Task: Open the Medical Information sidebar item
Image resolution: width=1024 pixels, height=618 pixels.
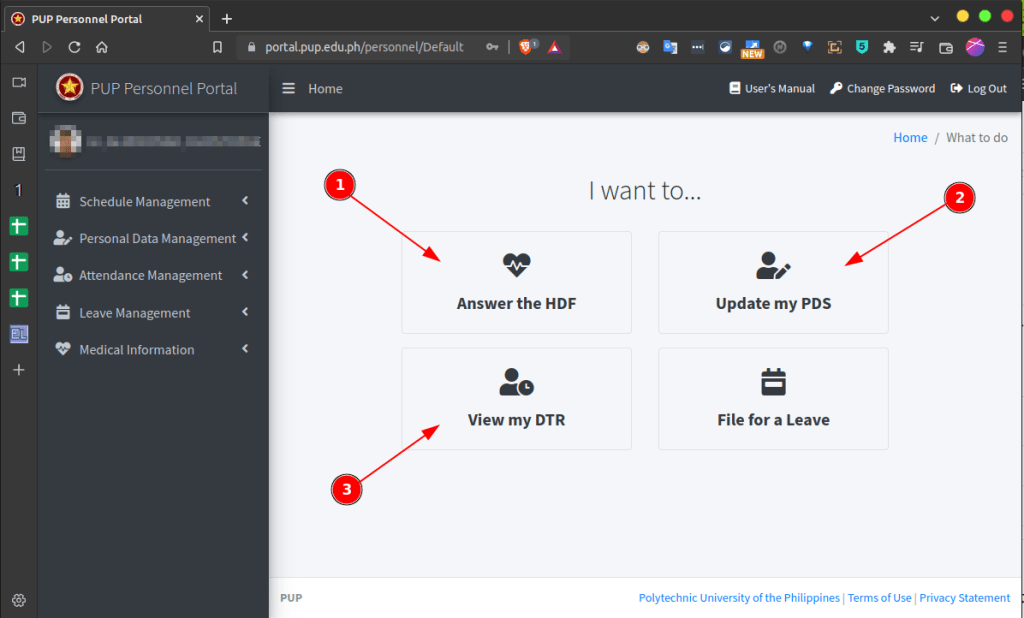Action: [x=136, y=350]
